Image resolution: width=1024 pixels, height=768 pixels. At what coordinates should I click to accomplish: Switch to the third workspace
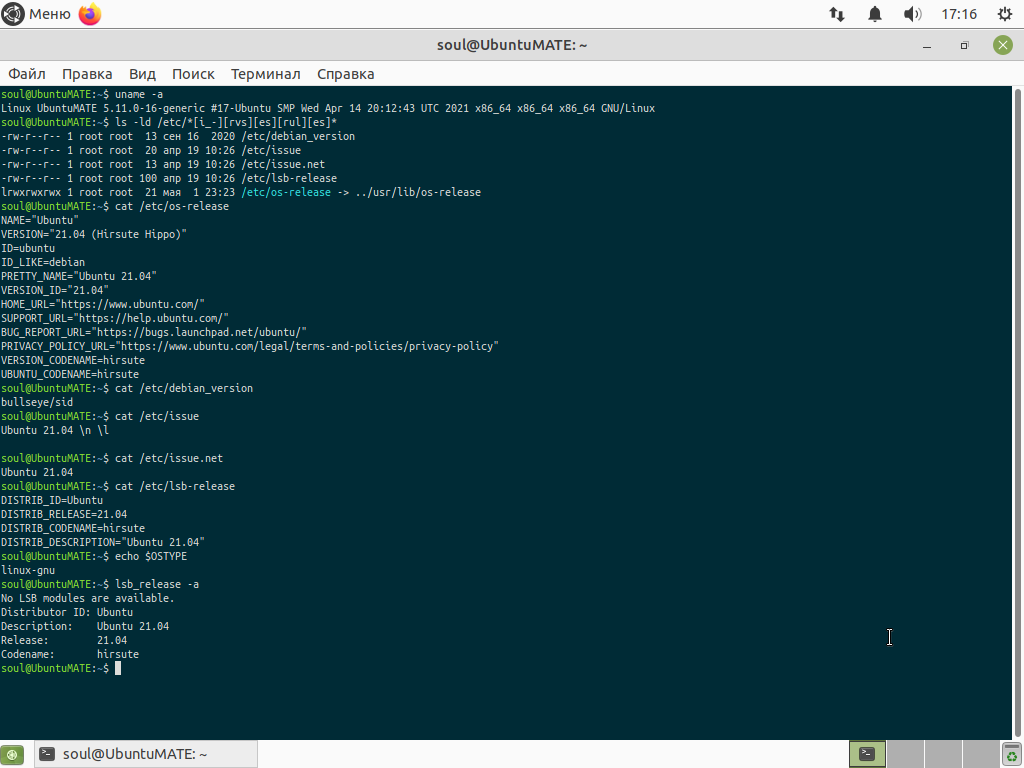click(x=943, y=754)
